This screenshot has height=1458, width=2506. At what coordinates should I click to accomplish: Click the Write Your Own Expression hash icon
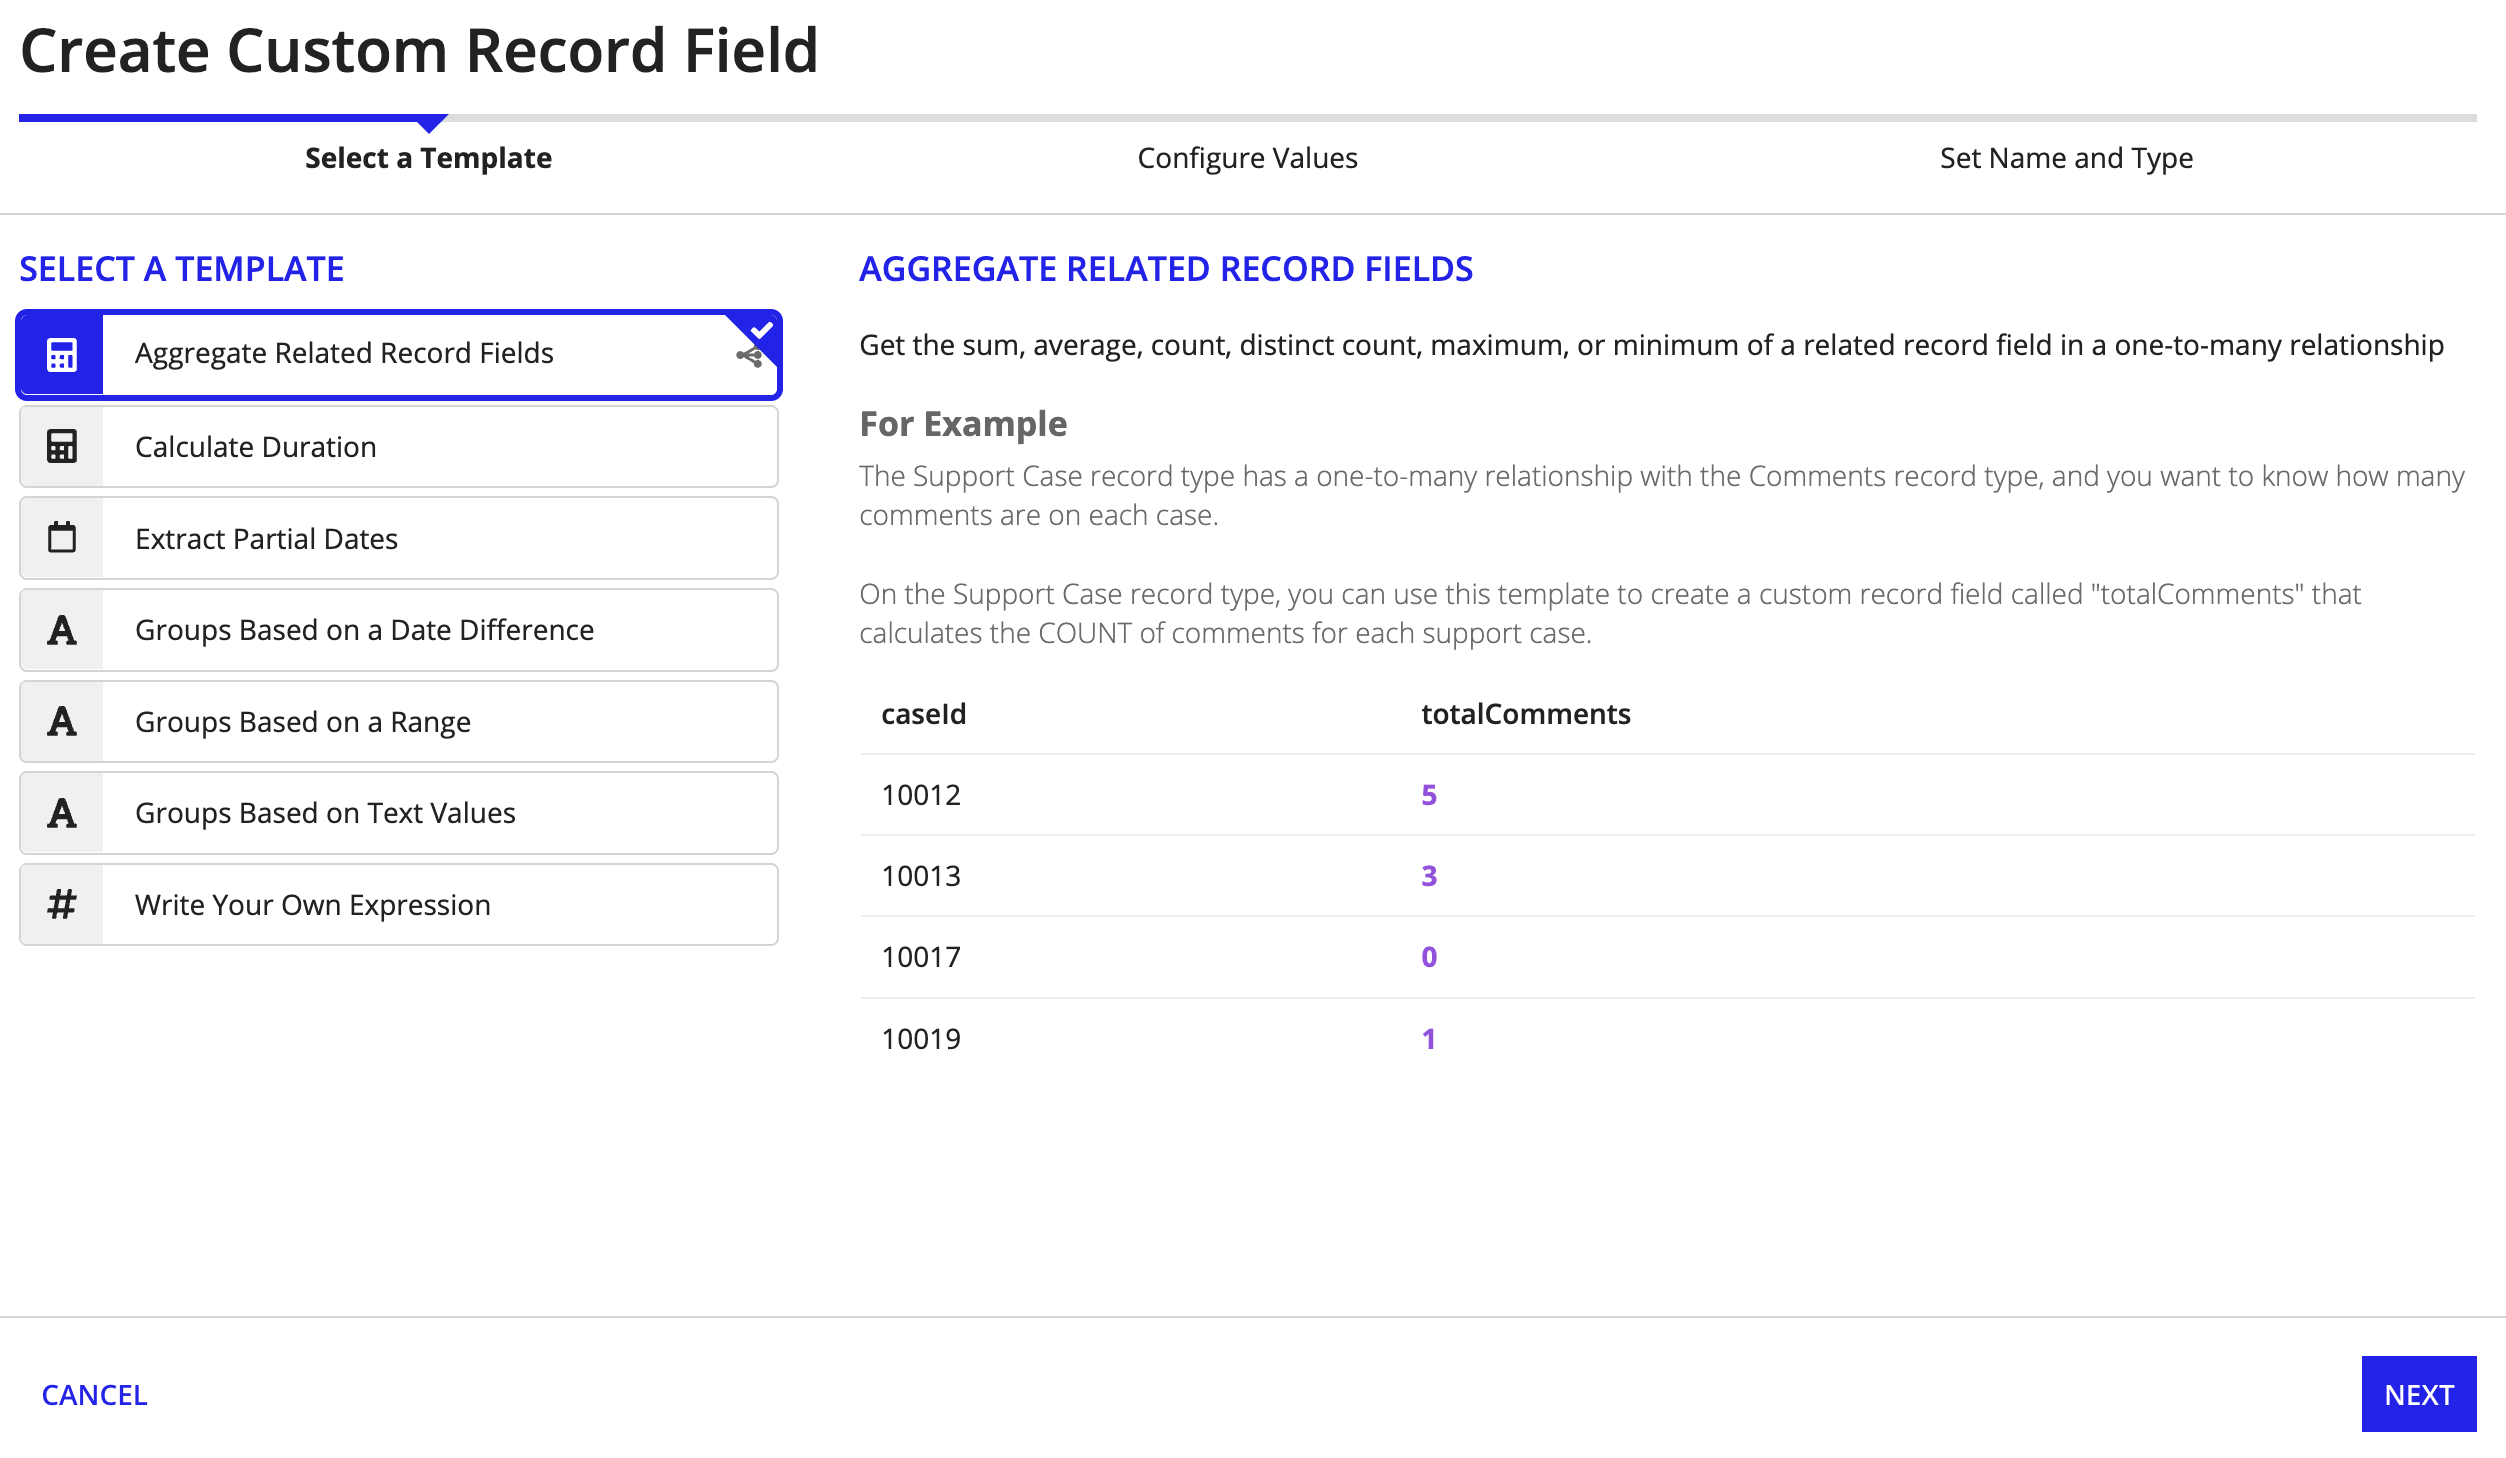[x=62, y=904]
